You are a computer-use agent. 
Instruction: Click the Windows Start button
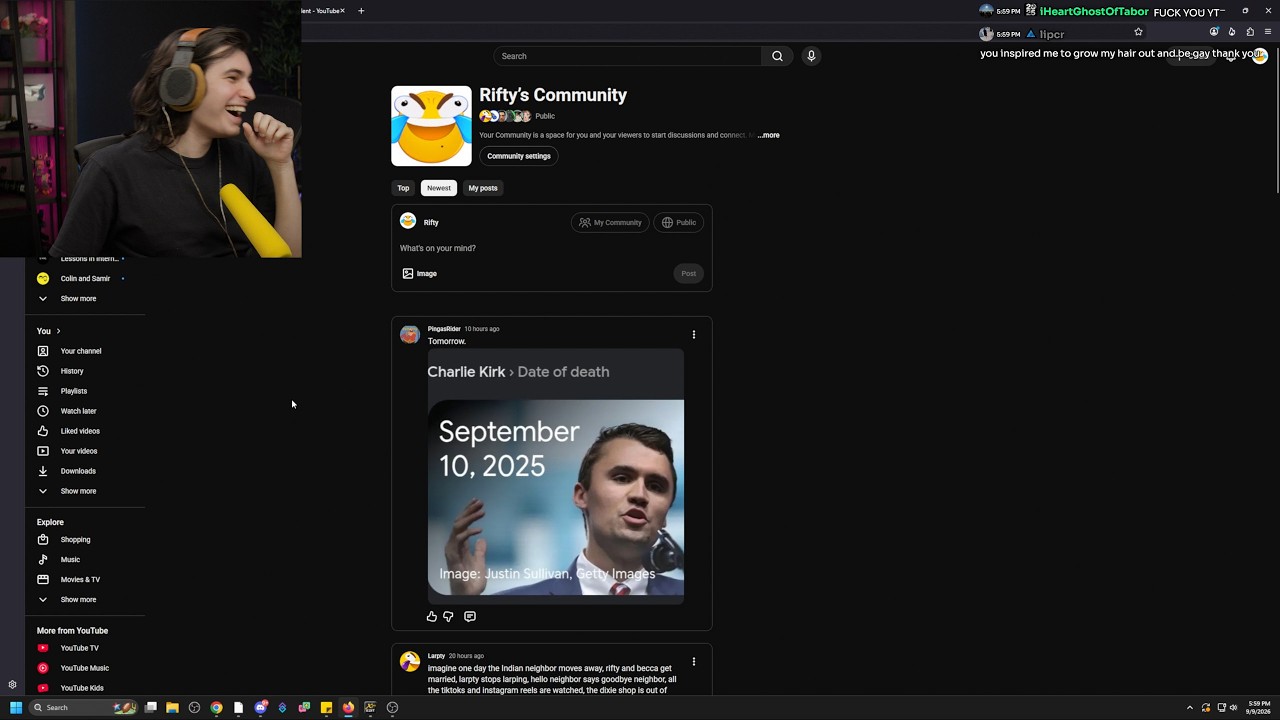point(16,708)
